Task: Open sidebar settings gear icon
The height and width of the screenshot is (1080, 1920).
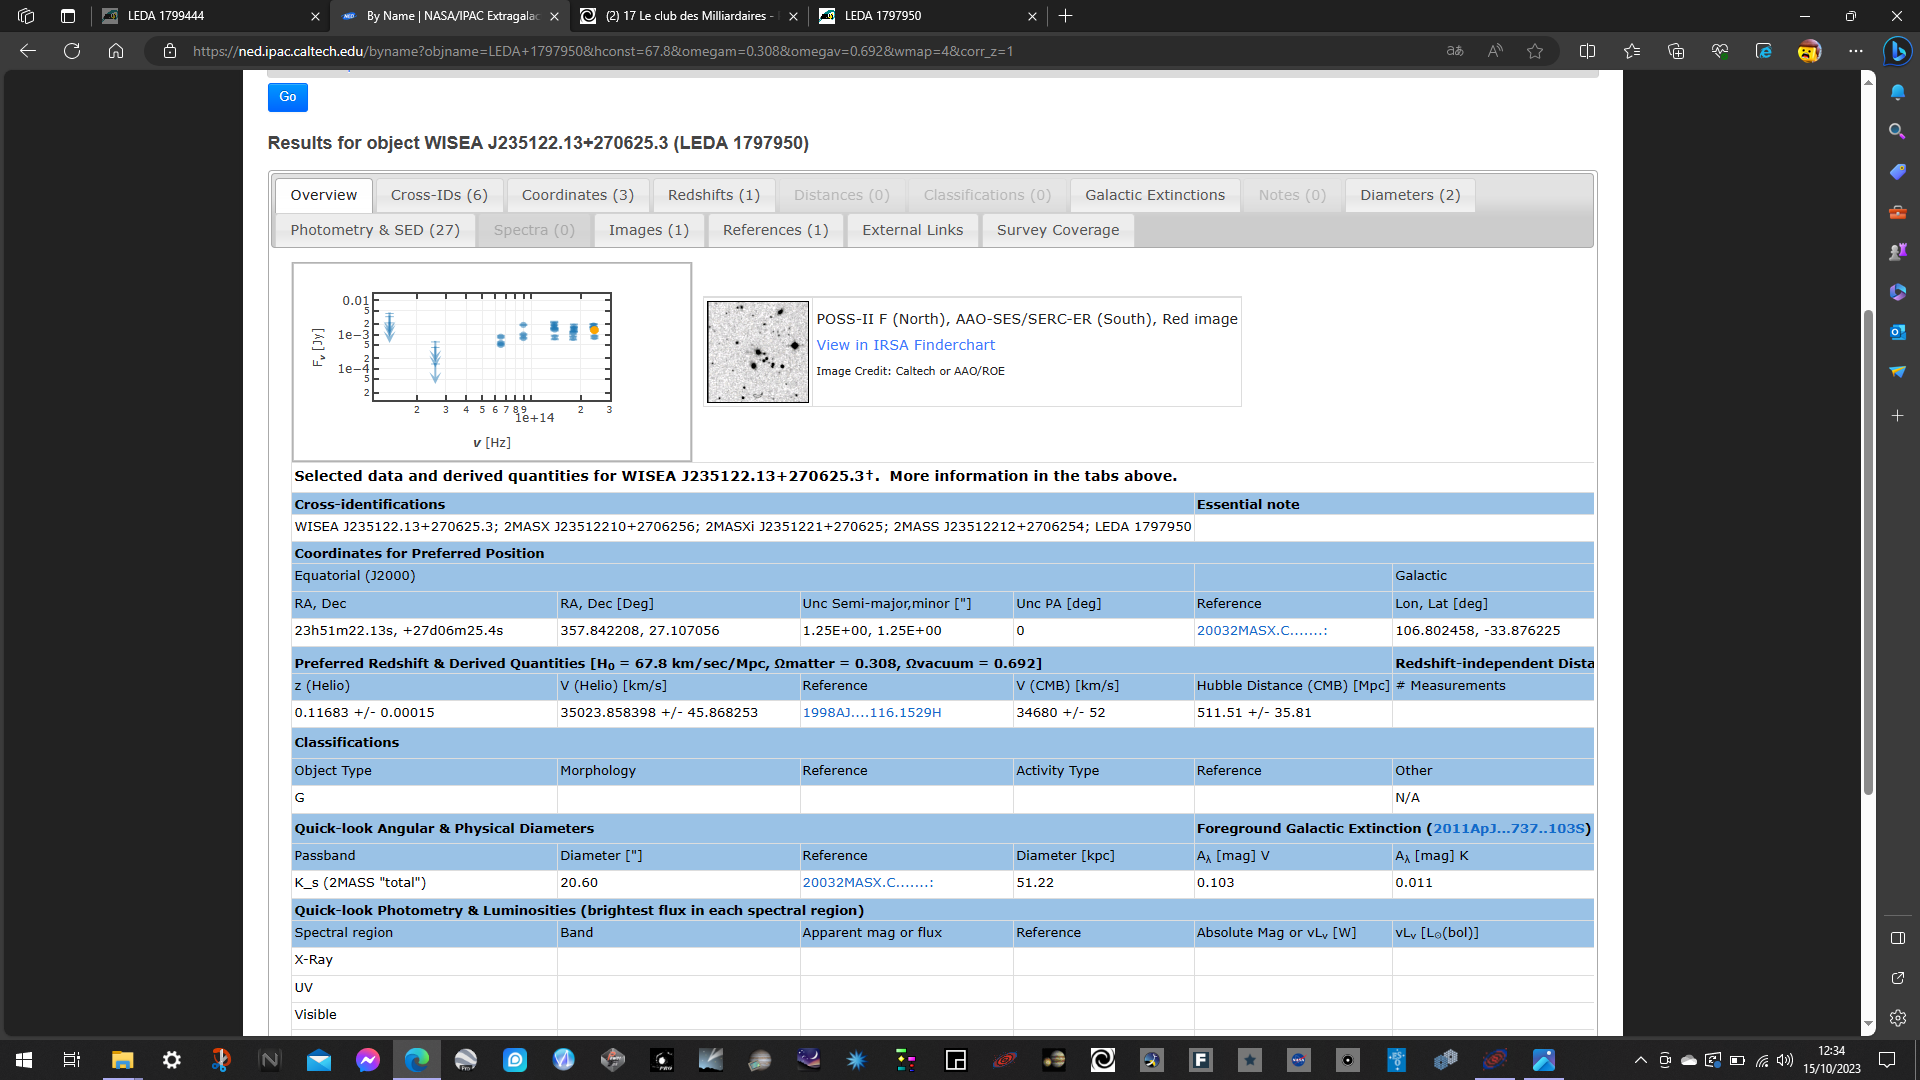Action: point(1897,1018)
